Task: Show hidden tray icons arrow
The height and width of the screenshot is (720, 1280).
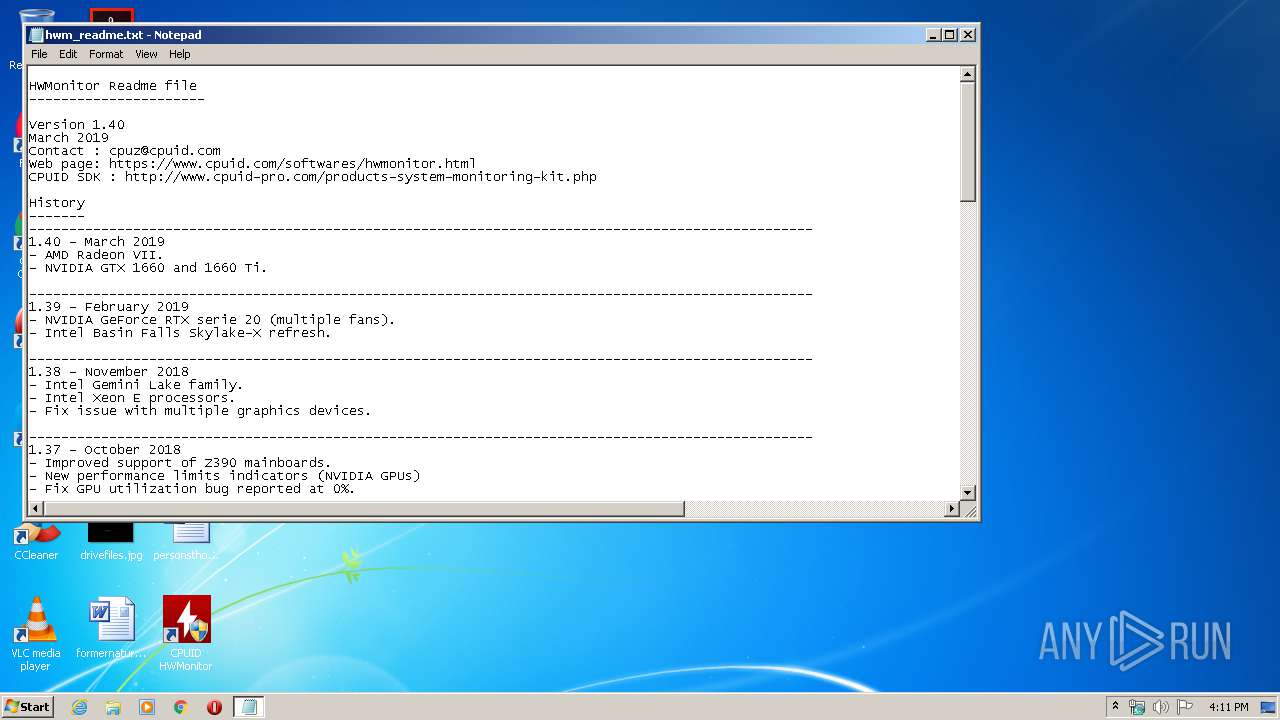Action: coord(1116,707)
